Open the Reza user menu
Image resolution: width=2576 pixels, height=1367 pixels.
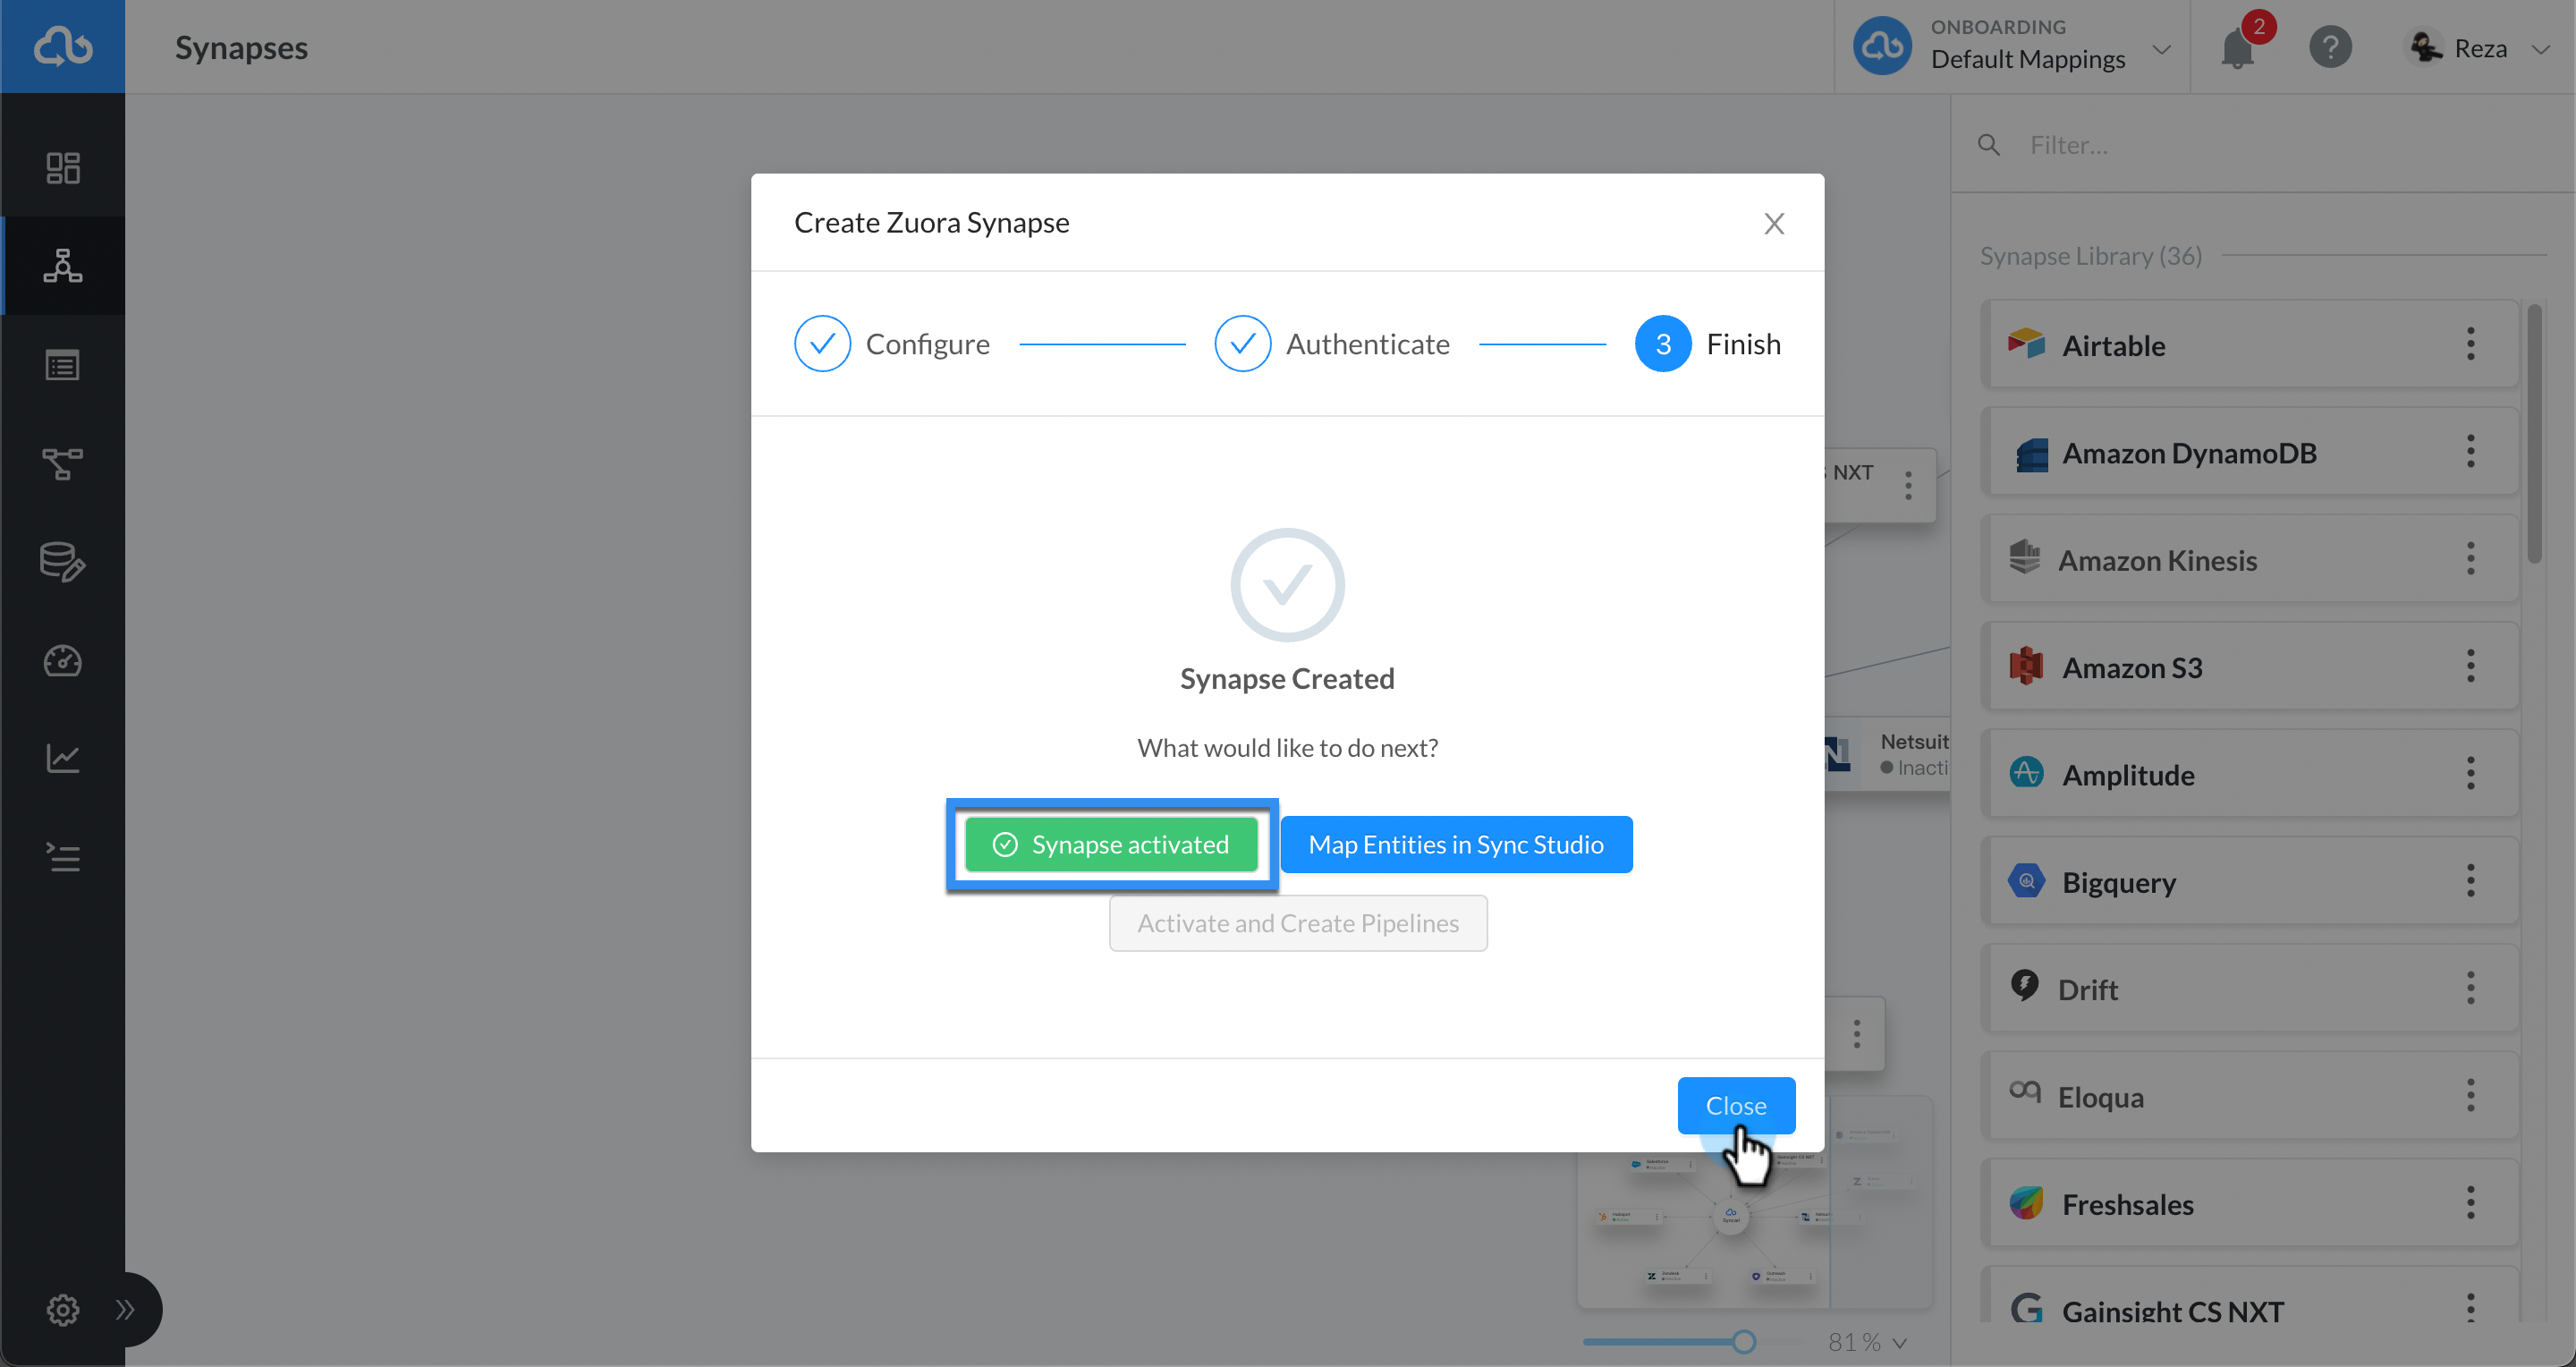[2479, 47]
